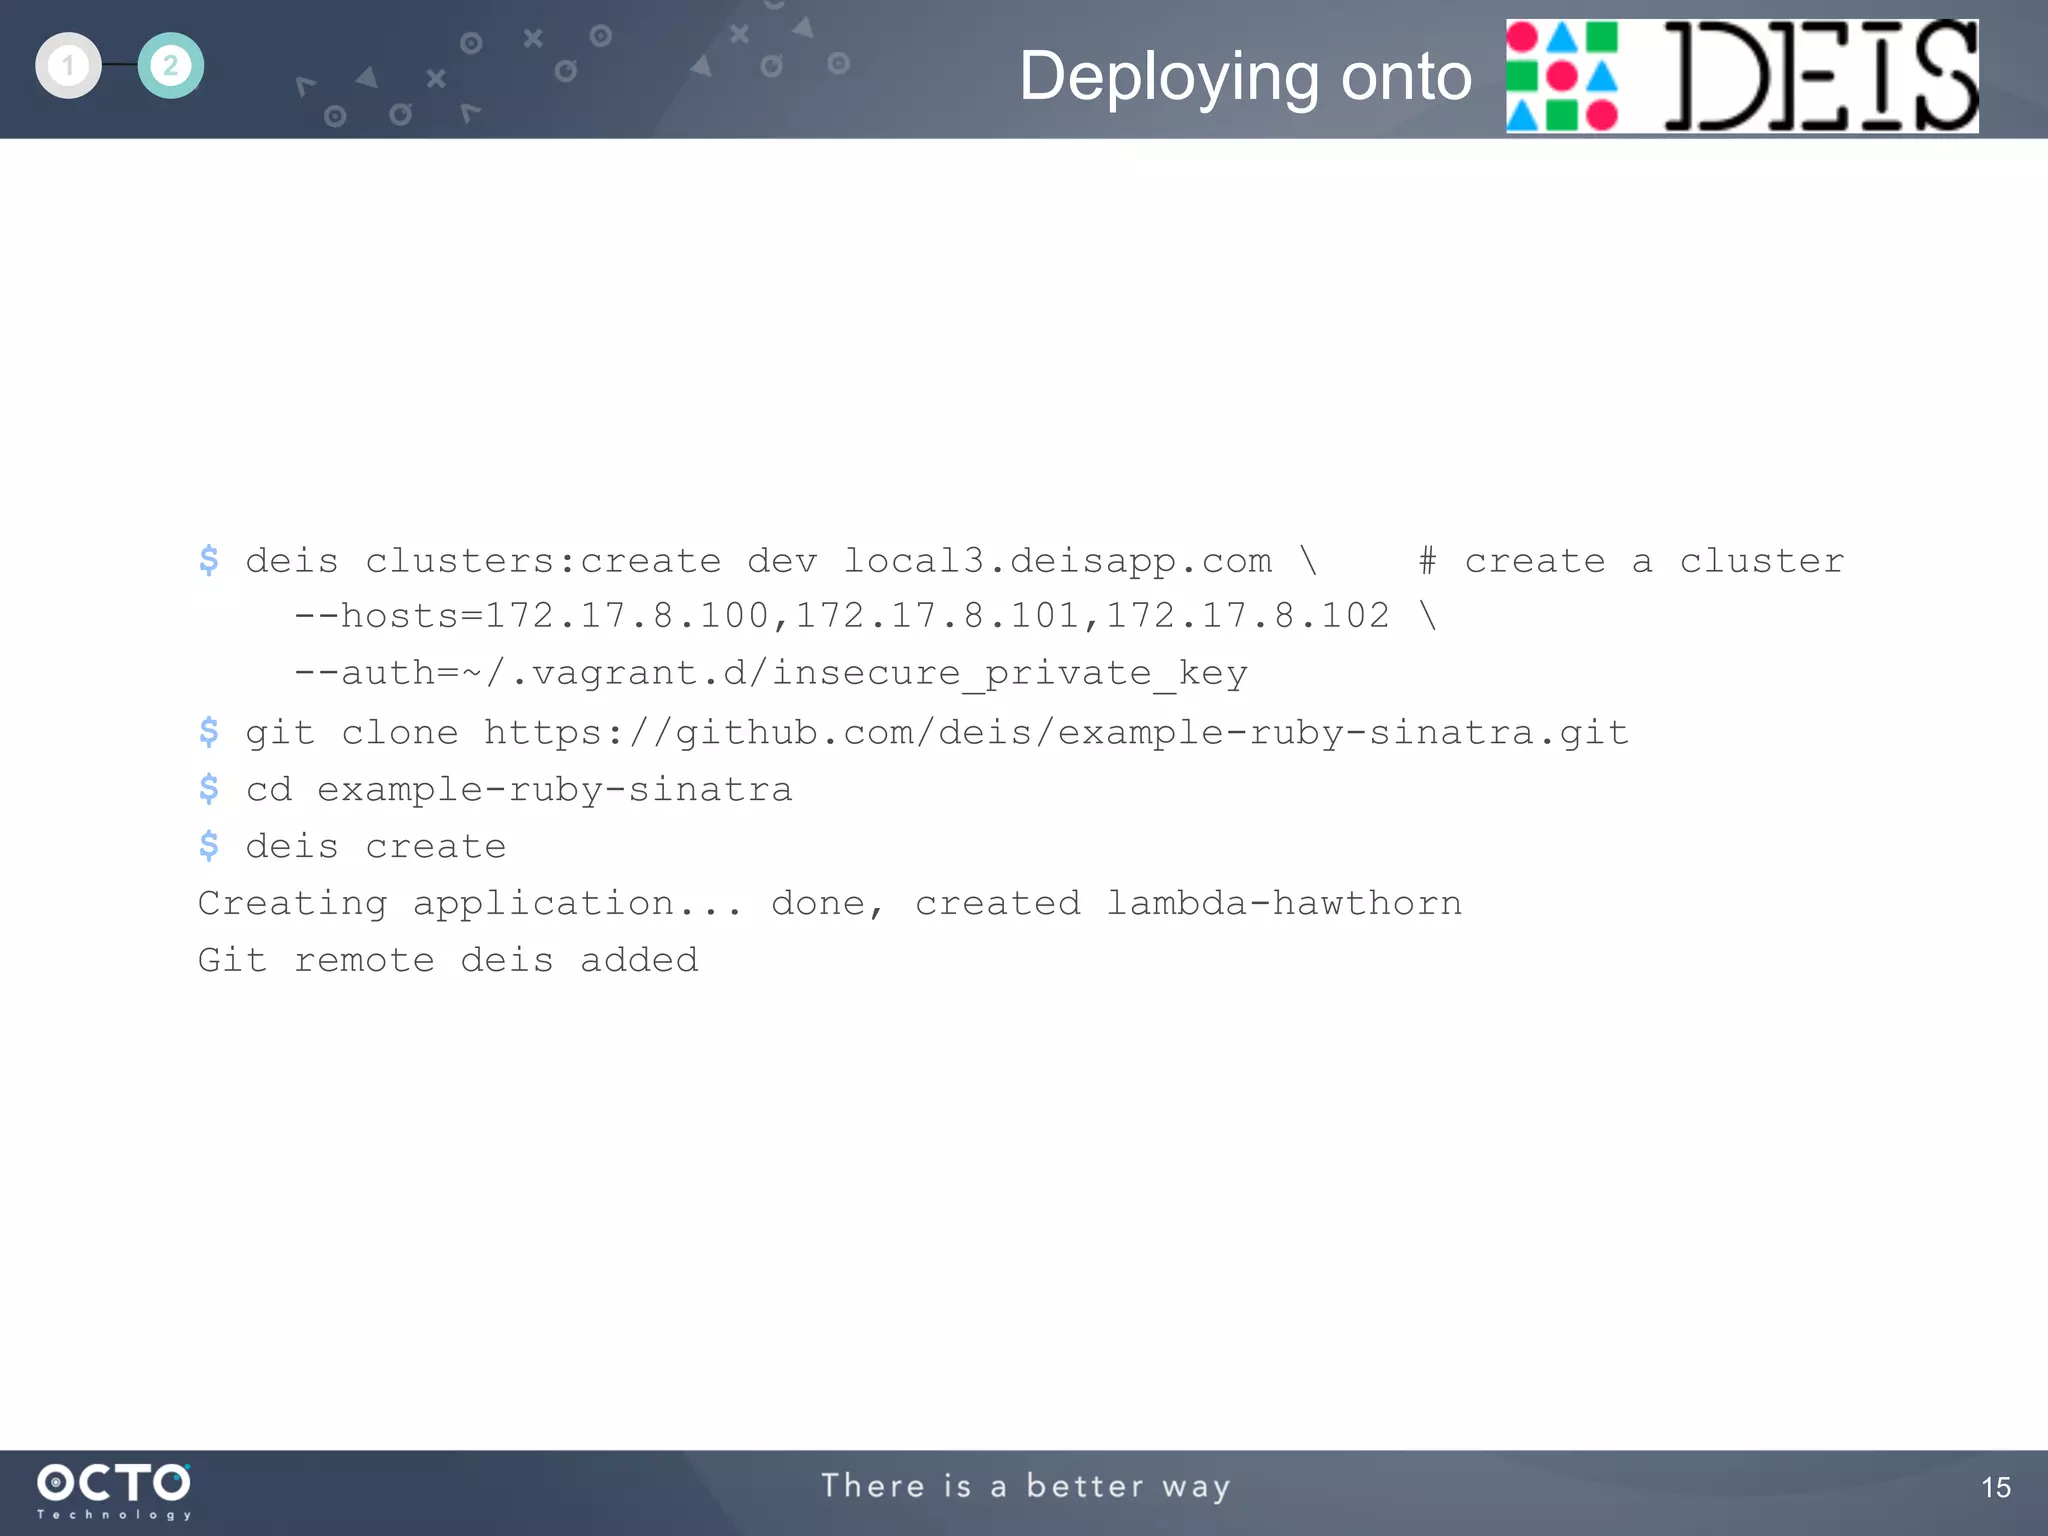Click the step 2 circle indicator
2048x1536 pixels.
click(x=171, y=66)
